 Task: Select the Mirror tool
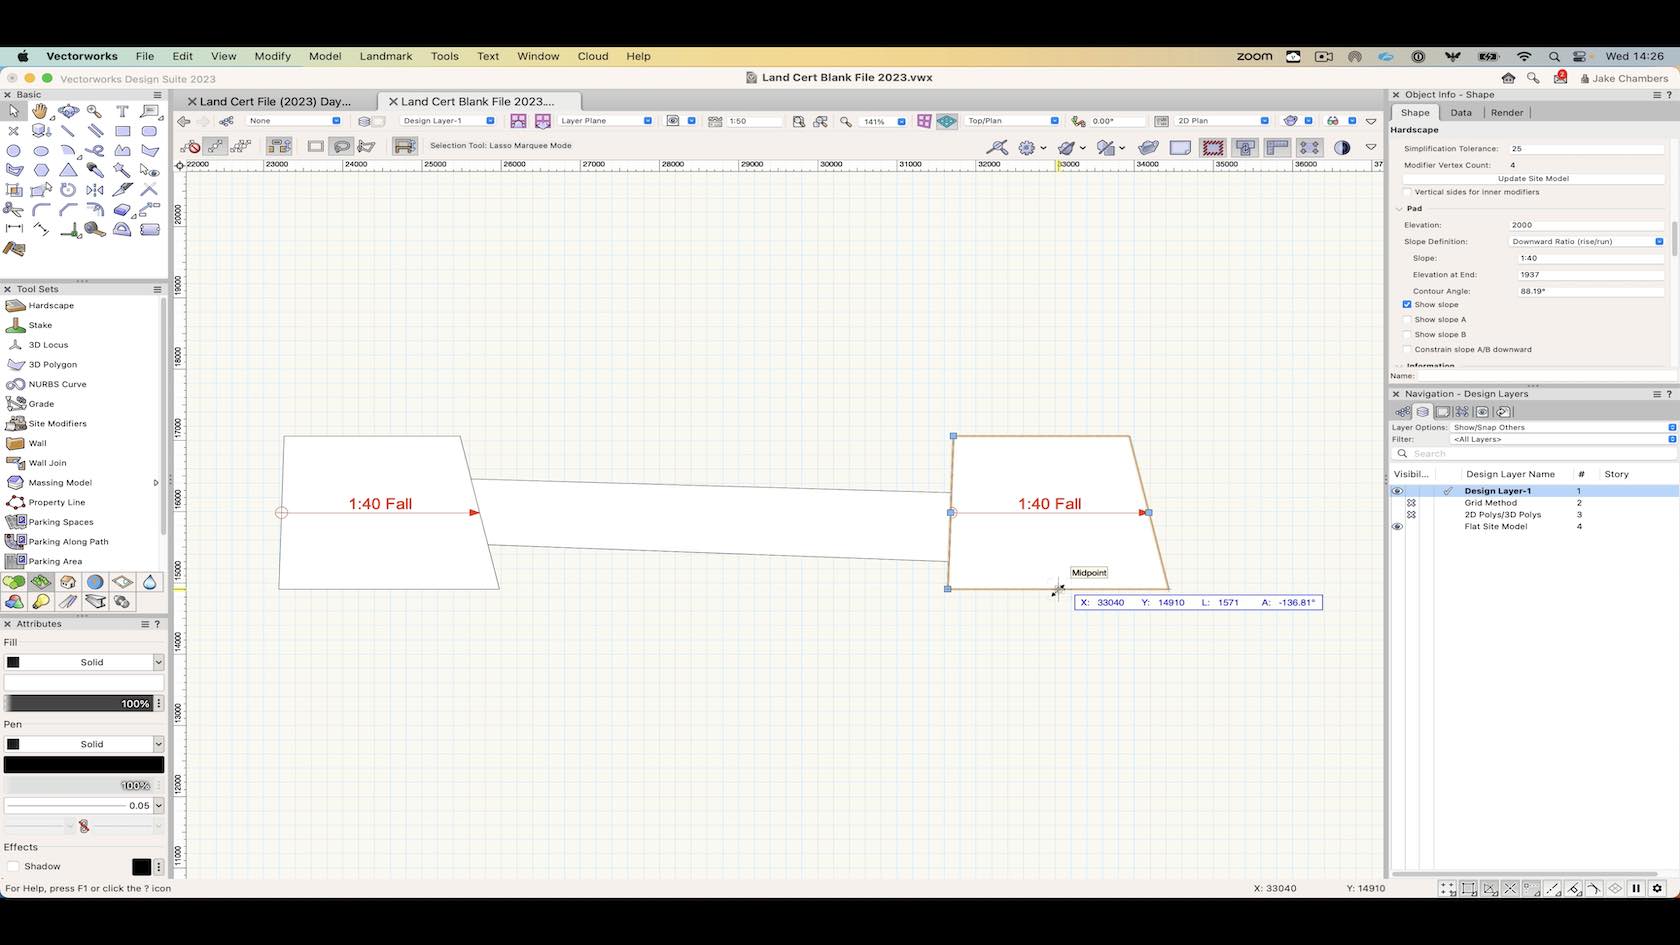[95, 190]
